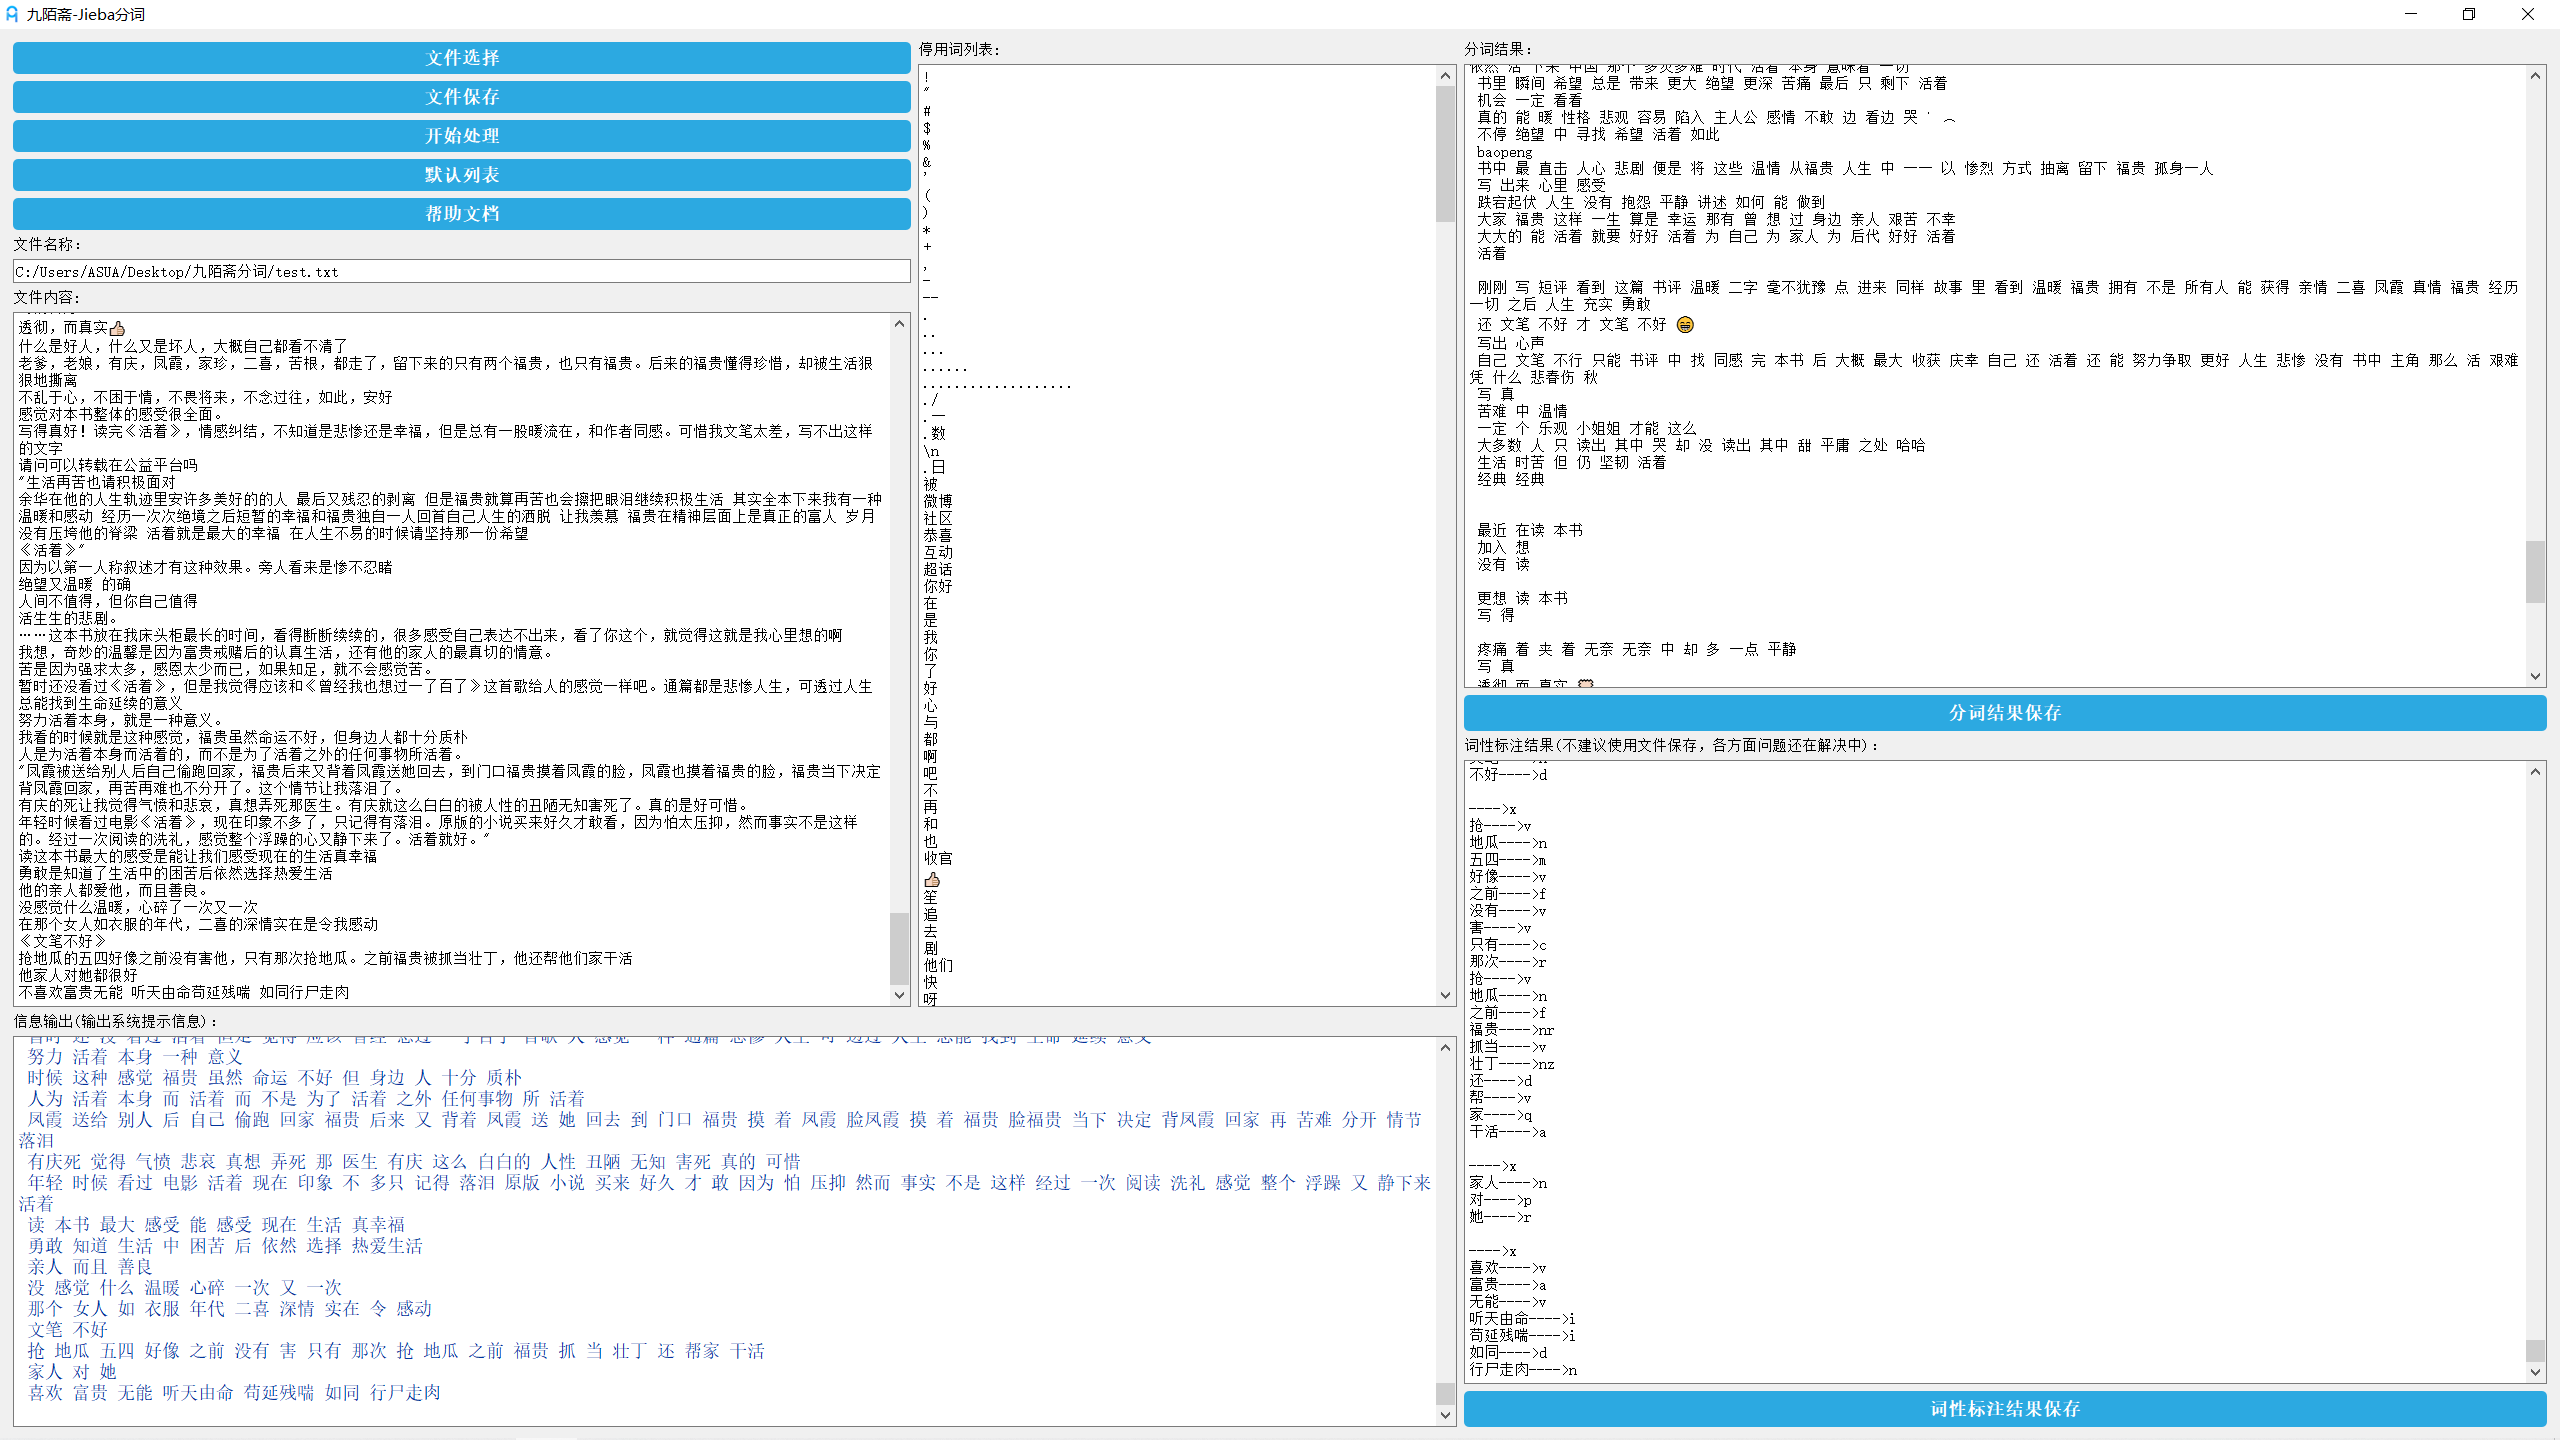Image resolution: width=2560 pixels, height=1440 pixels.
Task: Click '《文笔不好》' line in 文件内容
Action: 62,941
